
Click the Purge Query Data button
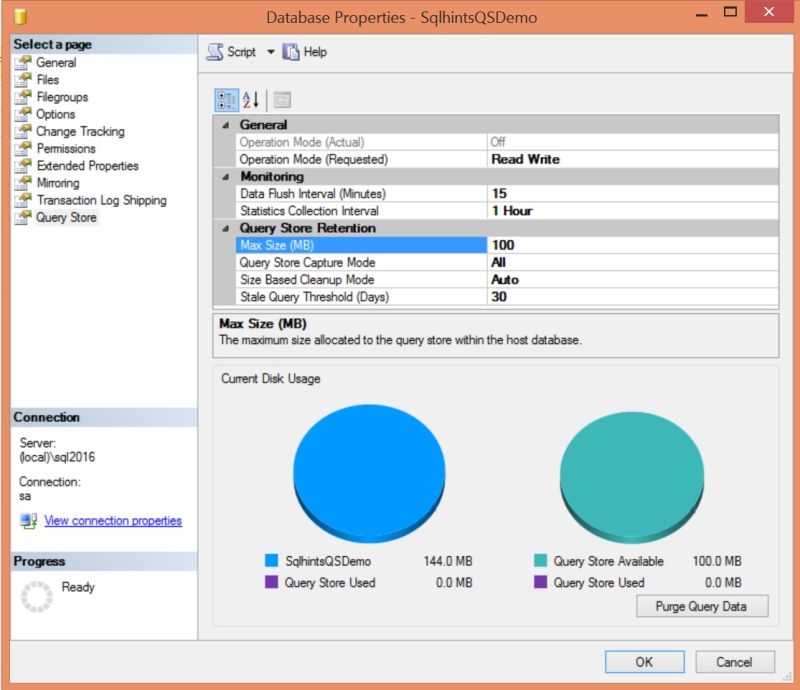[701, 606]
